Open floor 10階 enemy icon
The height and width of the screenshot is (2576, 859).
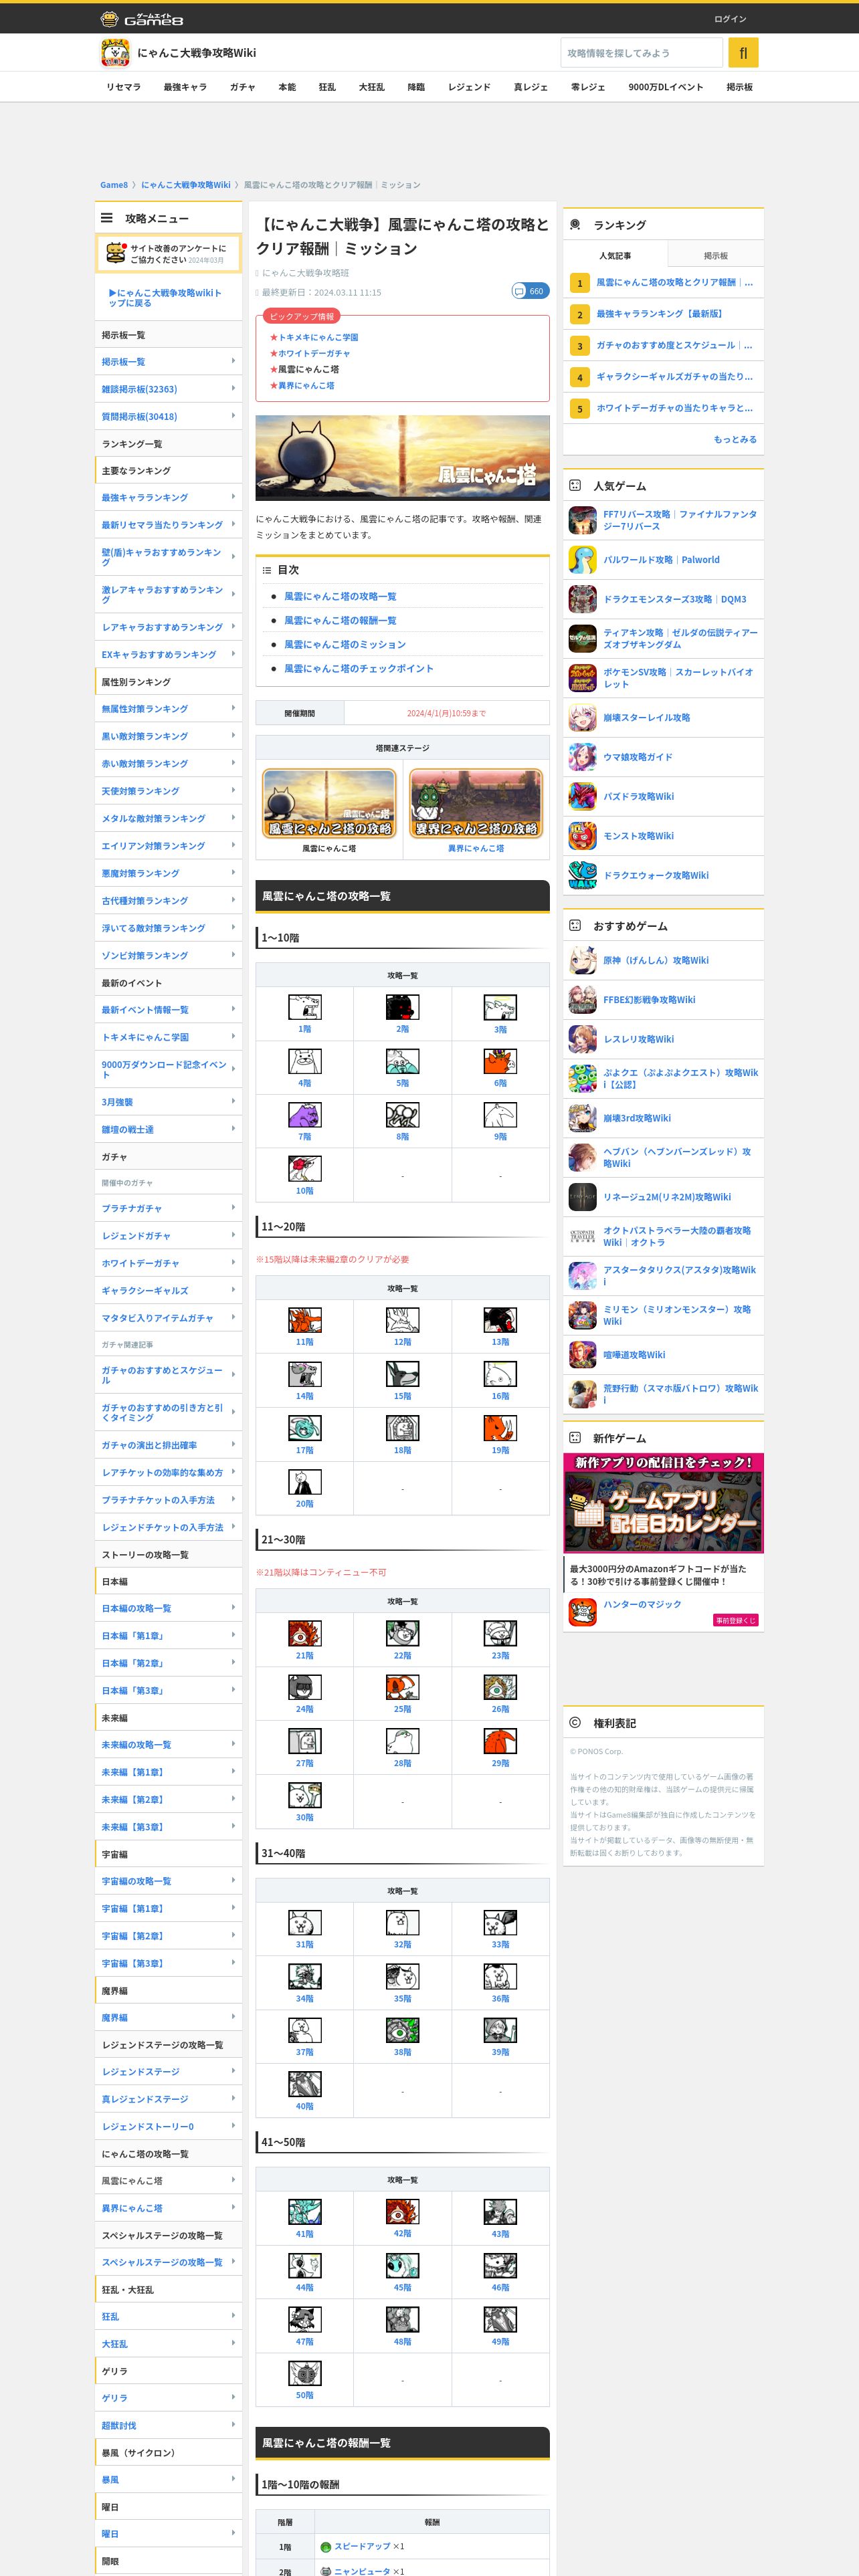(304, 1169)
